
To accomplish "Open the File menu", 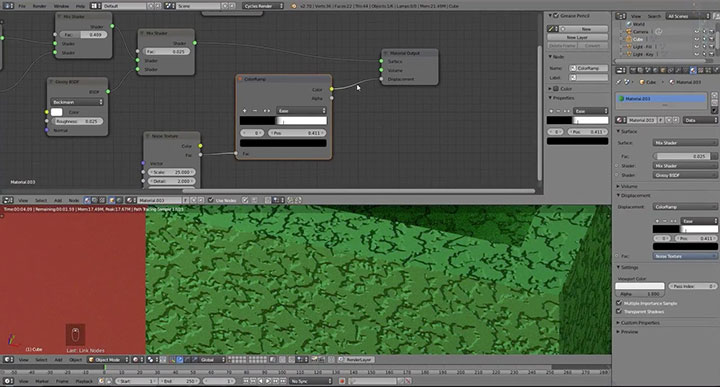I will (x=22, y=6).
